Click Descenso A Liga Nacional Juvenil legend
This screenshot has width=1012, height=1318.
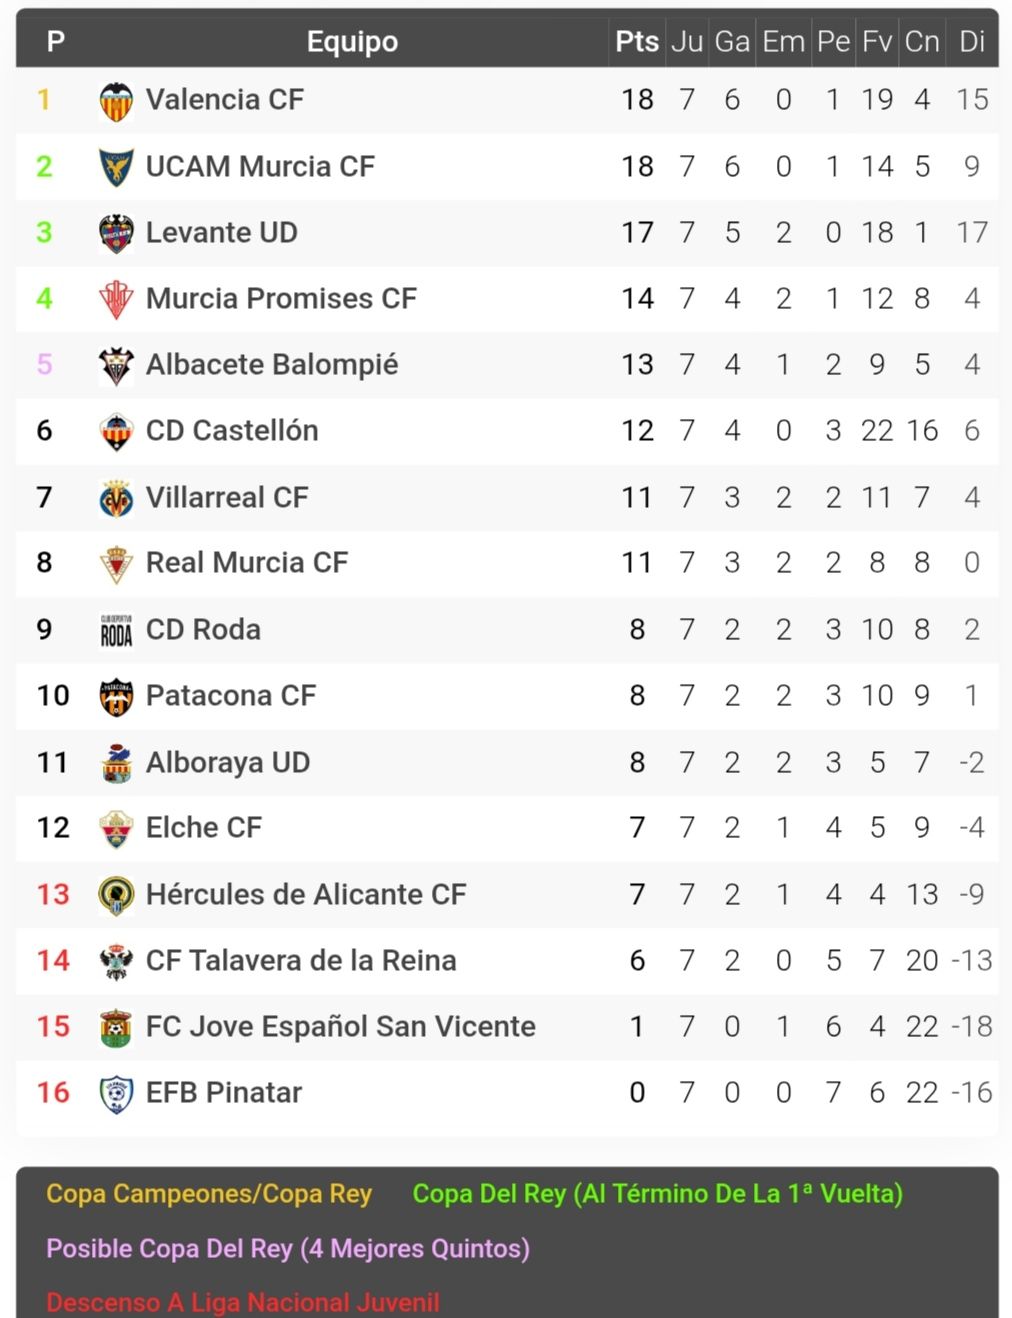[243, 1302]
